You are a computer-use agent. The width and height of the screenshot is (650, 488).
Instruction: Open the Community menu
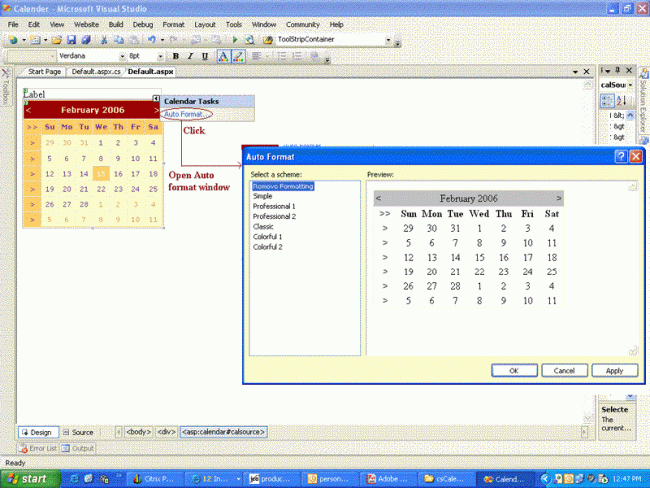[303, 24]
